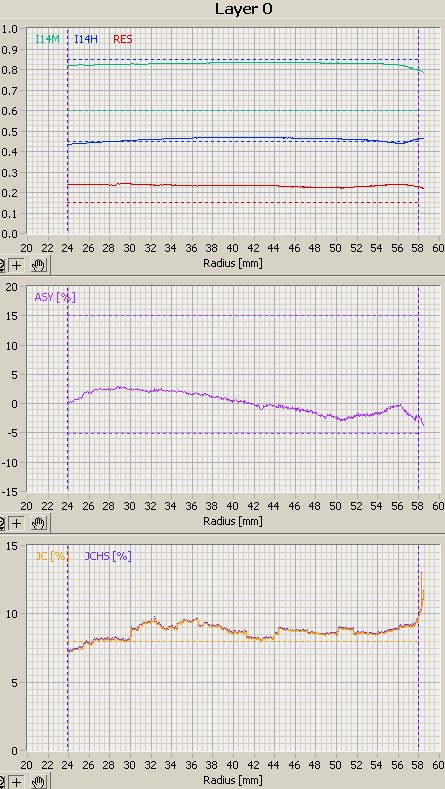445x789 pixels.
Task: Click the JCHS [%] legend label
Action: point(108,557)
